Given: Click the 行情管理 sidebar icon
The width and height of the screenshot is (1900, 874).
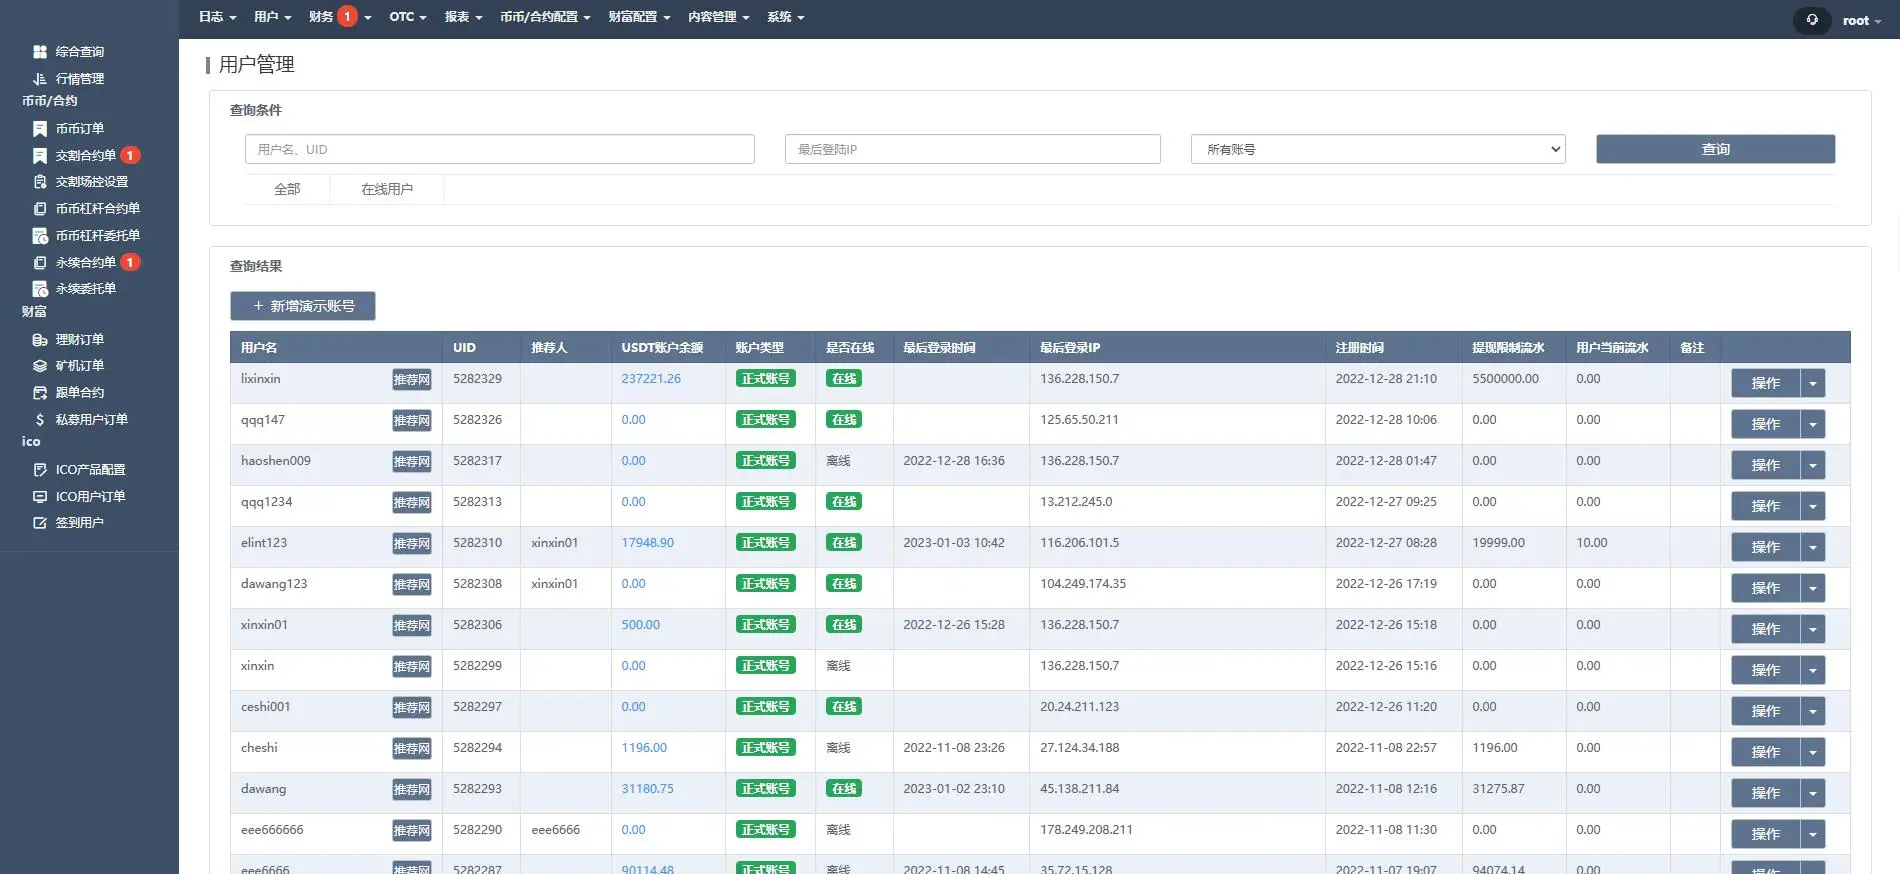Looking at the screenshot, I should [x=40, y=79].
